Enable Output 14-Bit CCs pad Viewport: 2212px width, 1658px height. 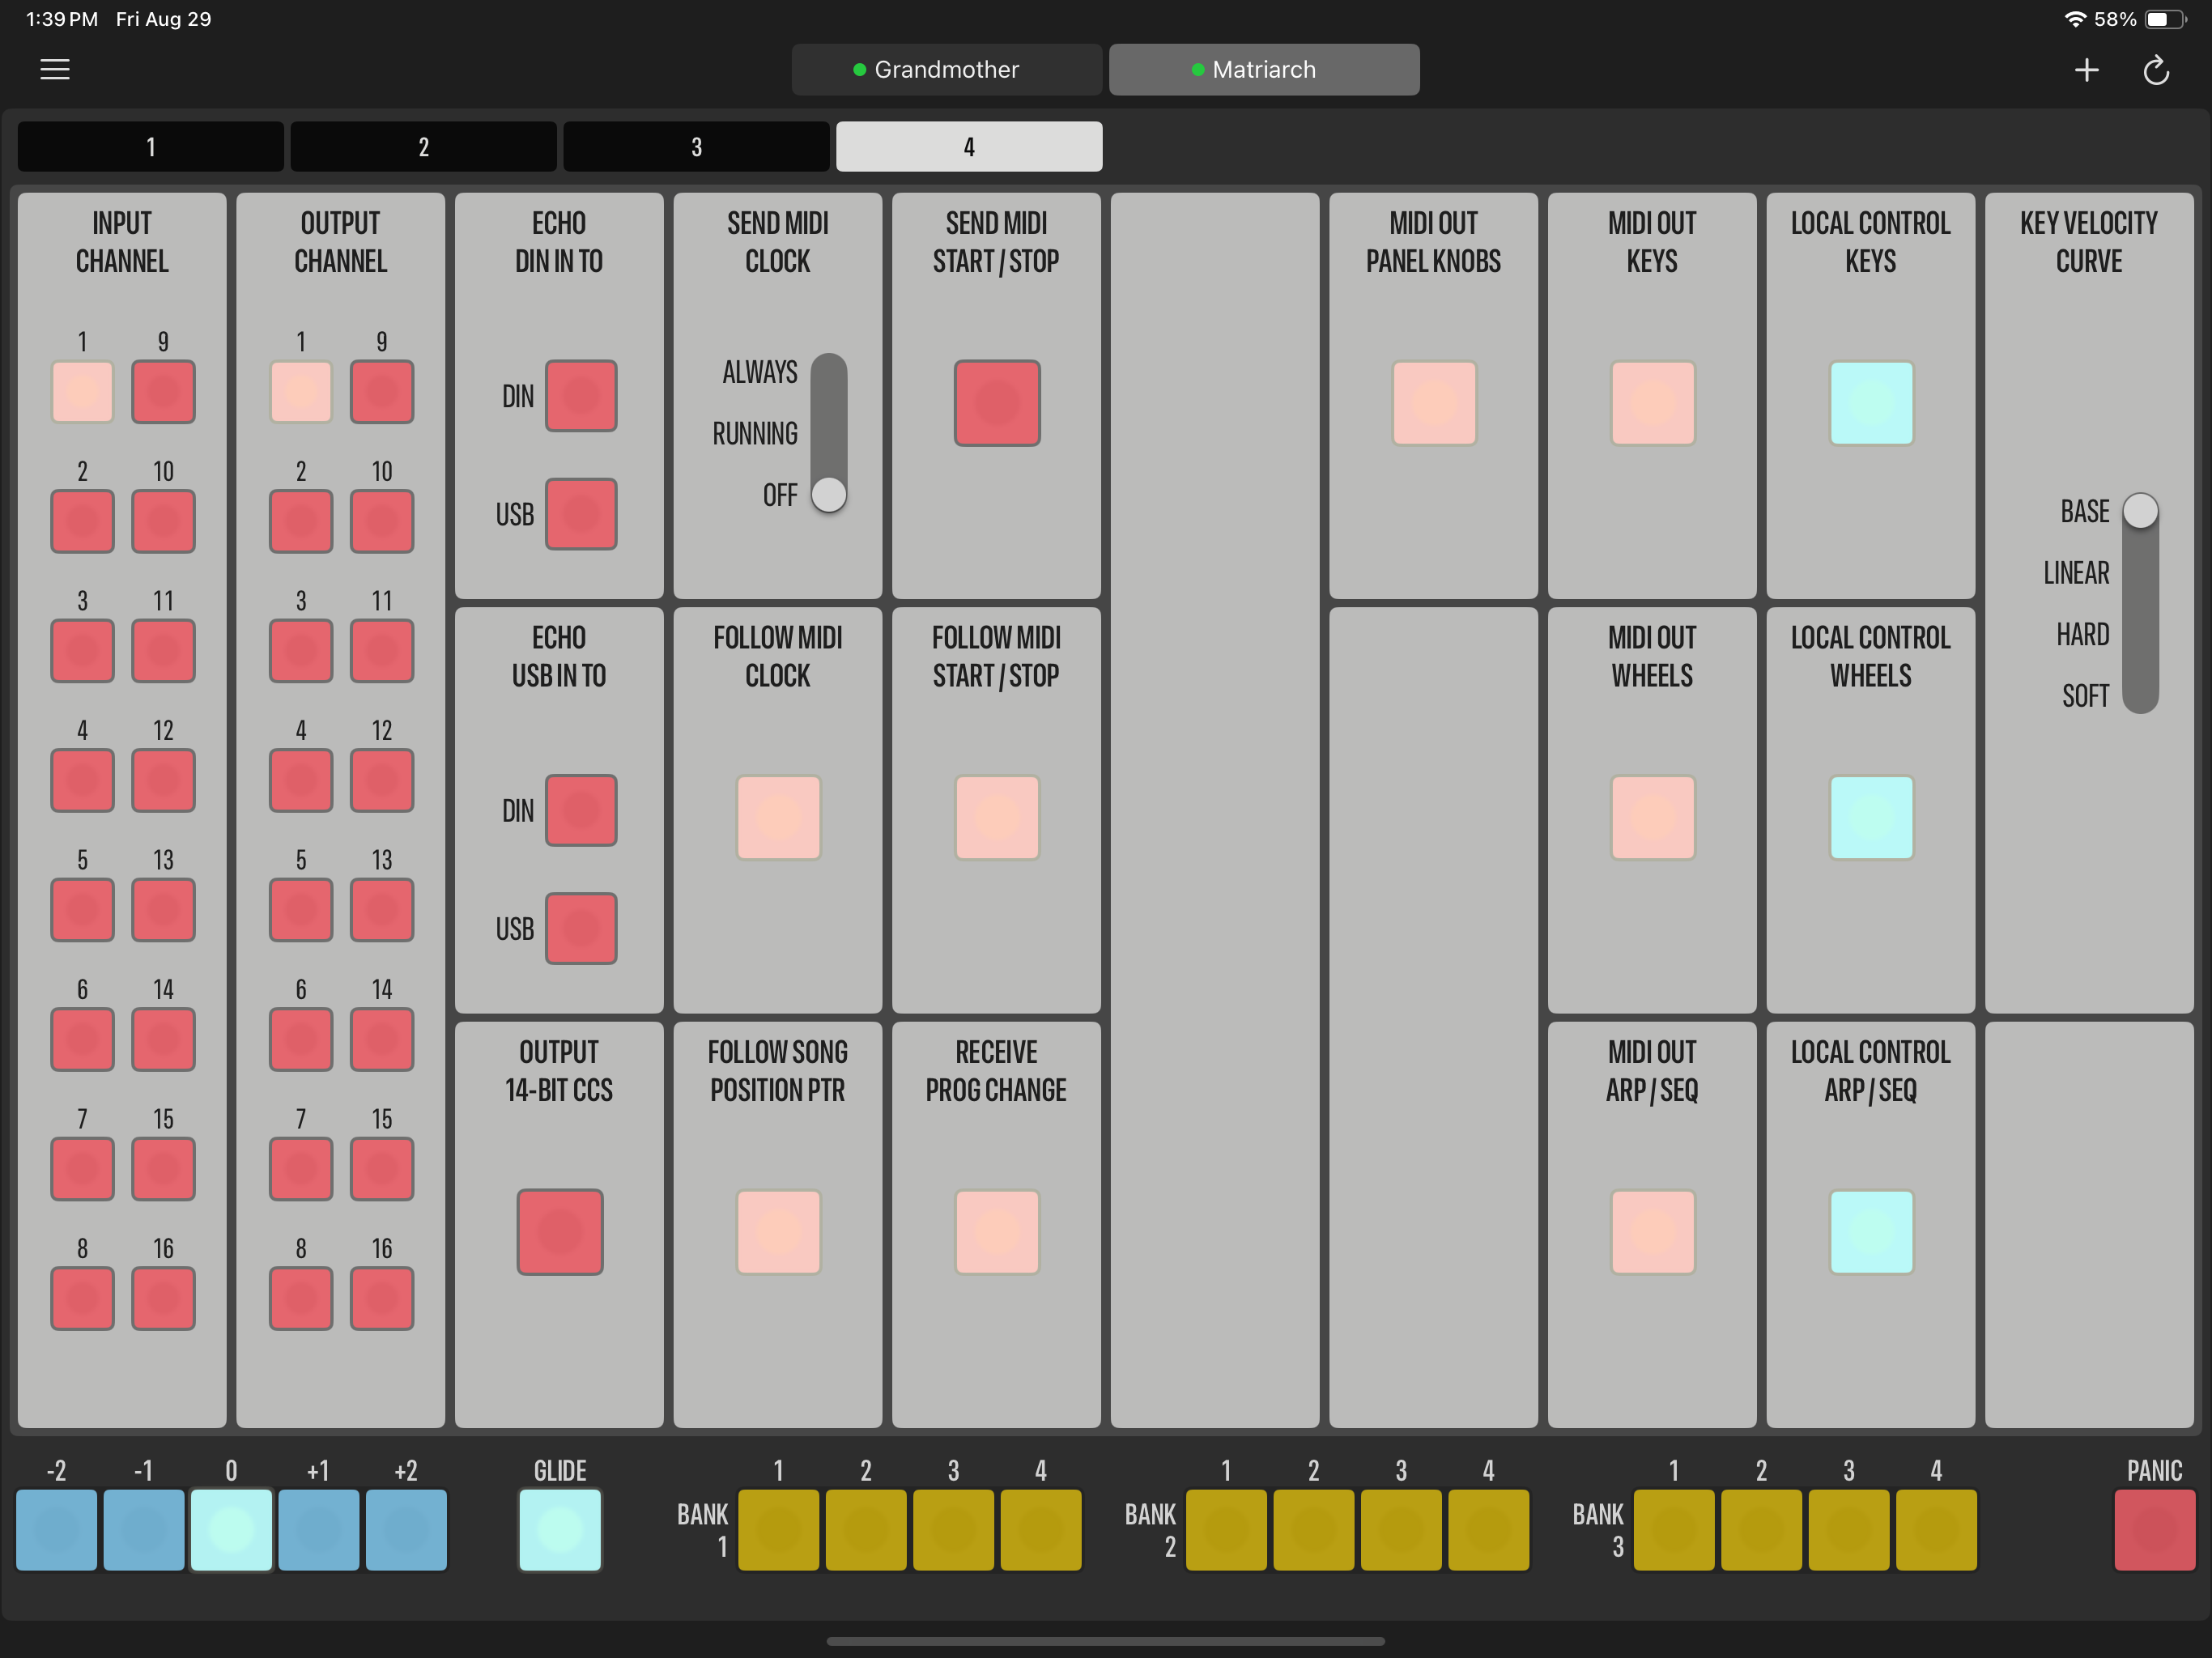(x=560, y=1231)
